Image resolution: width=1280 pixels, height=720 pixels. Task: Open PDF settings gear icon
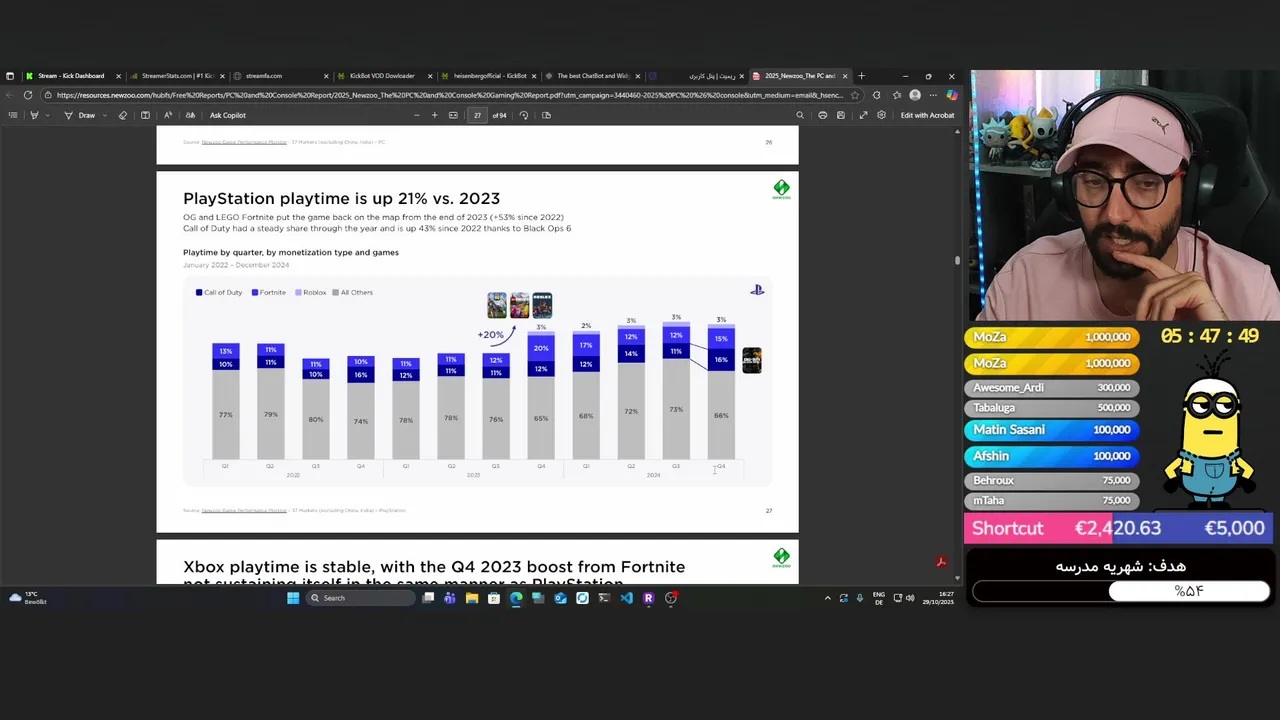(881, 115)
